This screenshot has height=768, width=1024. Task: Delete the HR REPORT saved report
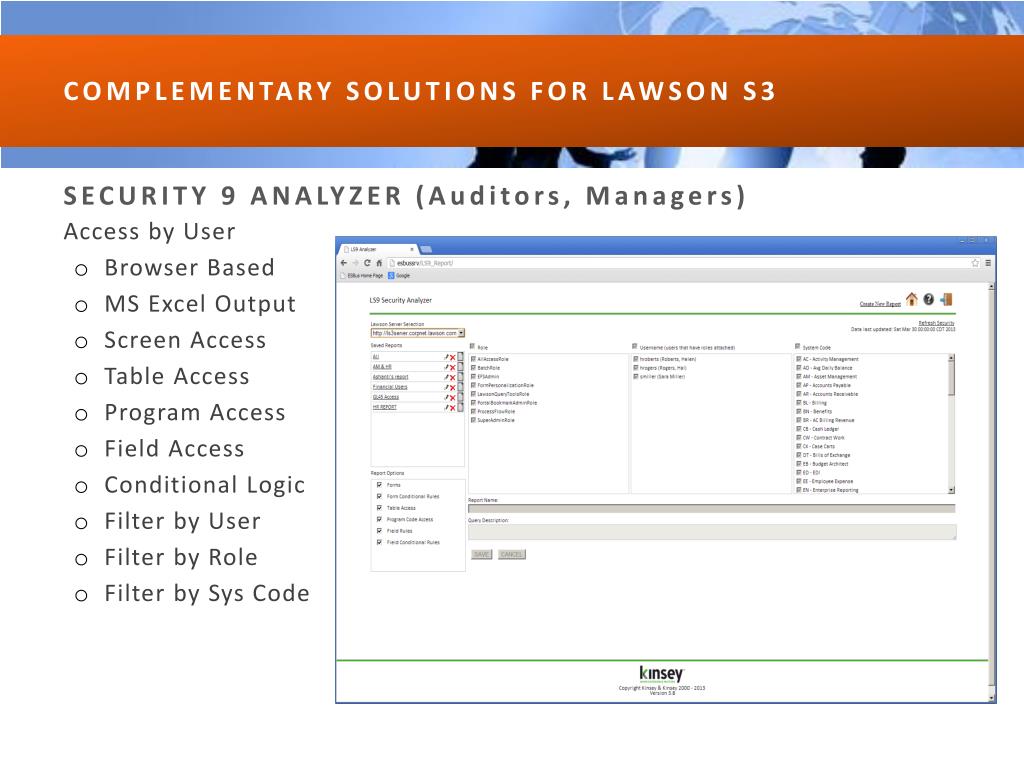click(453, 408)
